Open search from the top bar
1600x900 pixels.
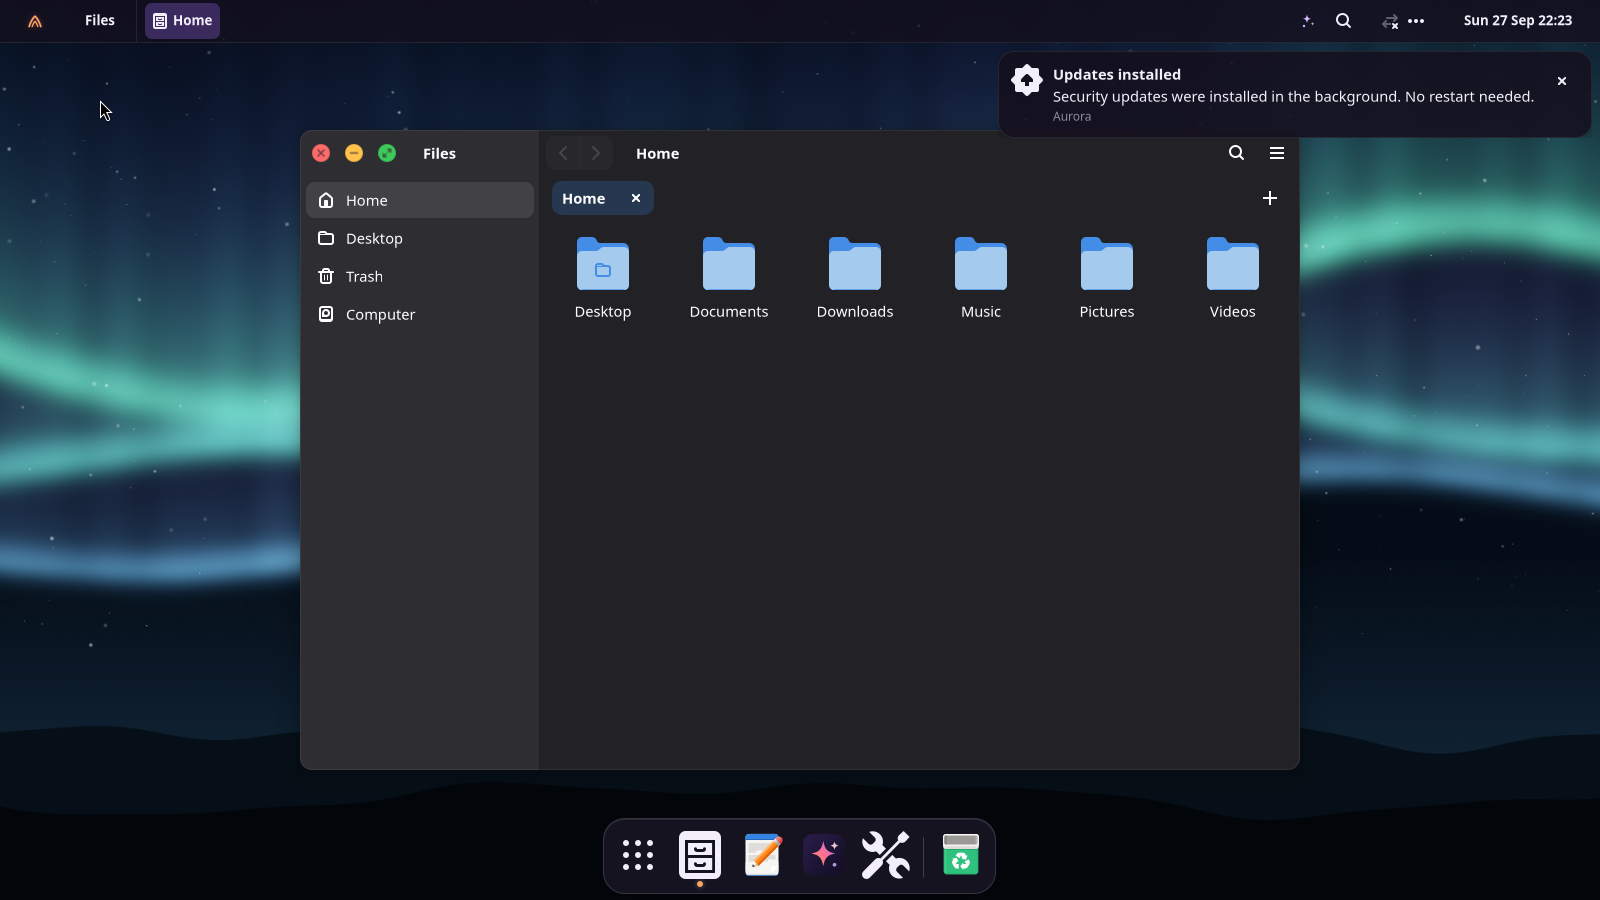[1344, 21]
